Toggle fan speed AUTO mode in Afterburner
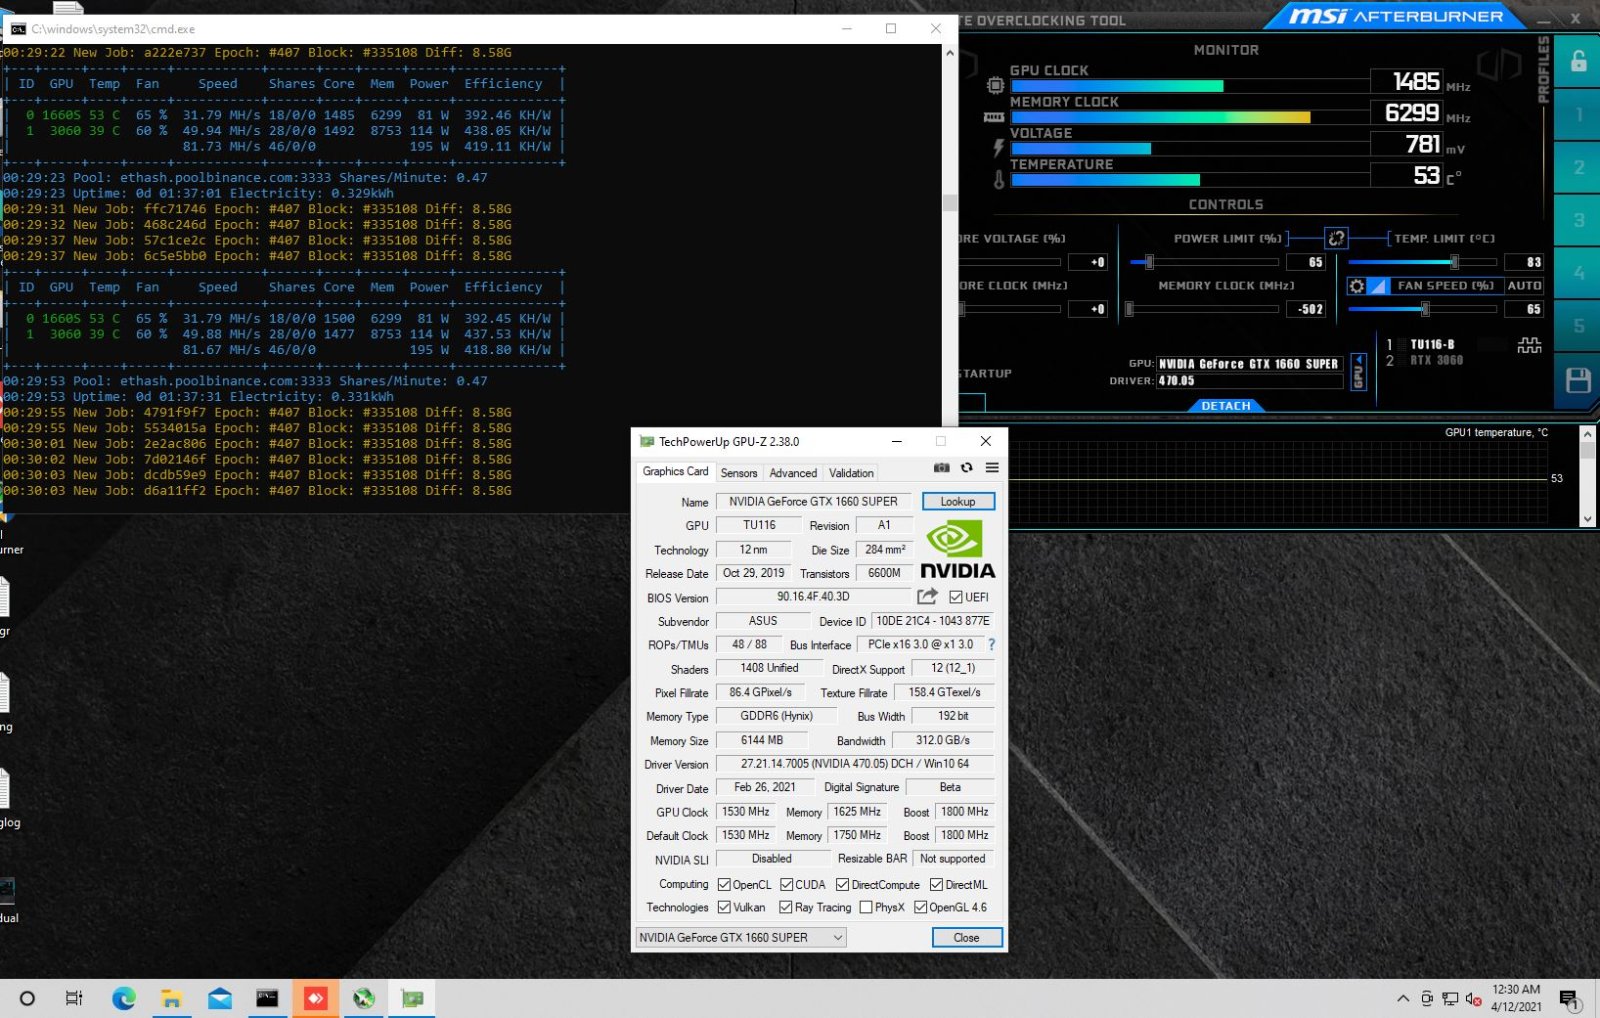1600x1018 pixels. 1524,286
